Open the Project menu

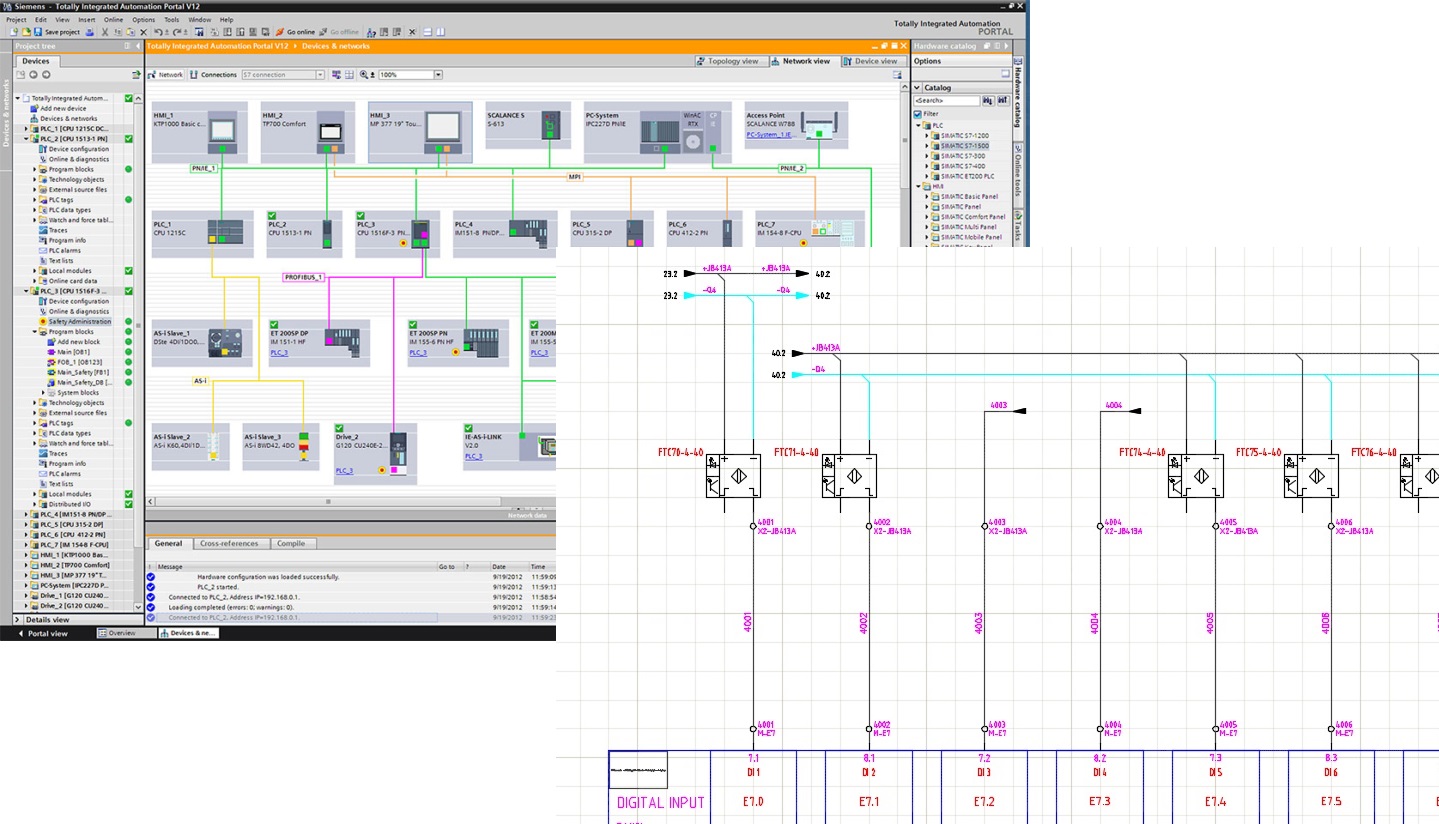[x=16, y=19]
